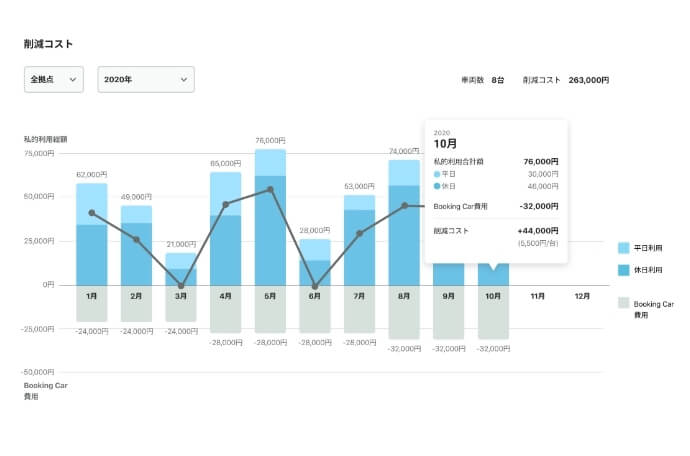Toggle the Booking Car費用 legend swatch
Screen dimensions: 690x456
pos(623,303)
